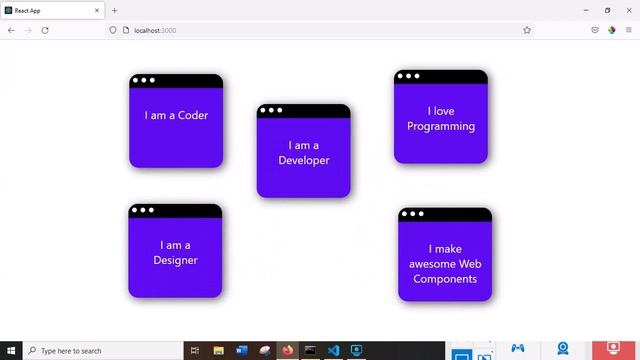Open Task View in the taskbar
Viewport: 640px width, 360px height.
195,351
